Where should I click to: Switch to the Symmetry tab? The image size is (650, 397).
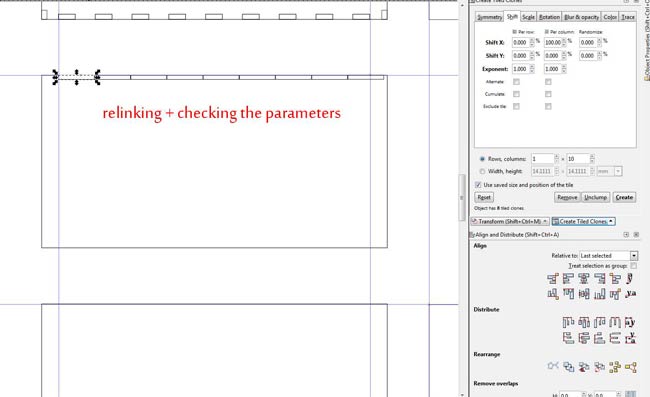(x=489, y=17)
